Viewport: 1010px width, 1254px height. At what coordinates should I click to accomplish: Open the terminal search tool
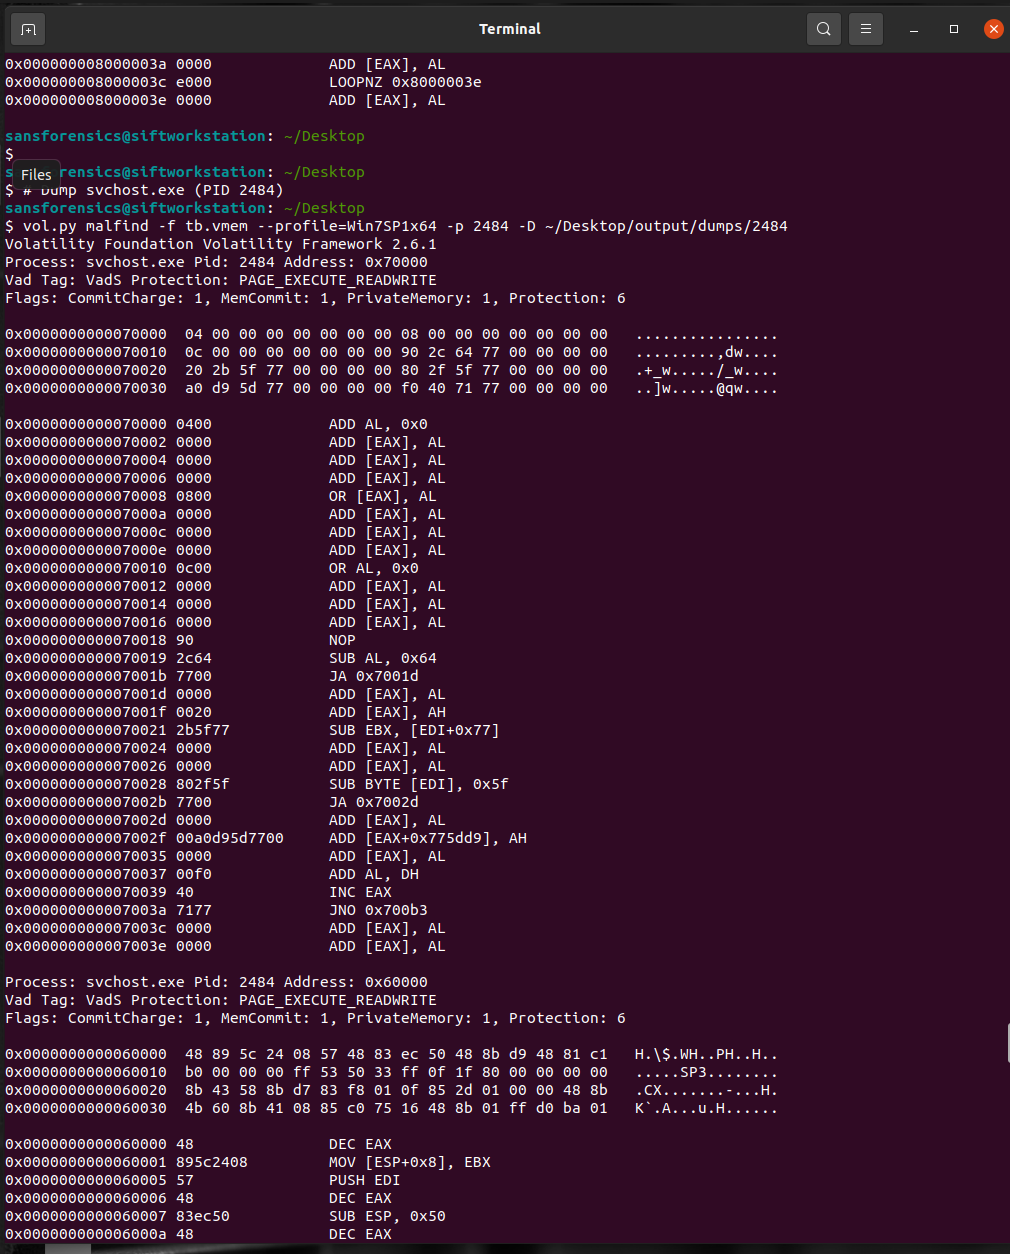coord(824,29)
